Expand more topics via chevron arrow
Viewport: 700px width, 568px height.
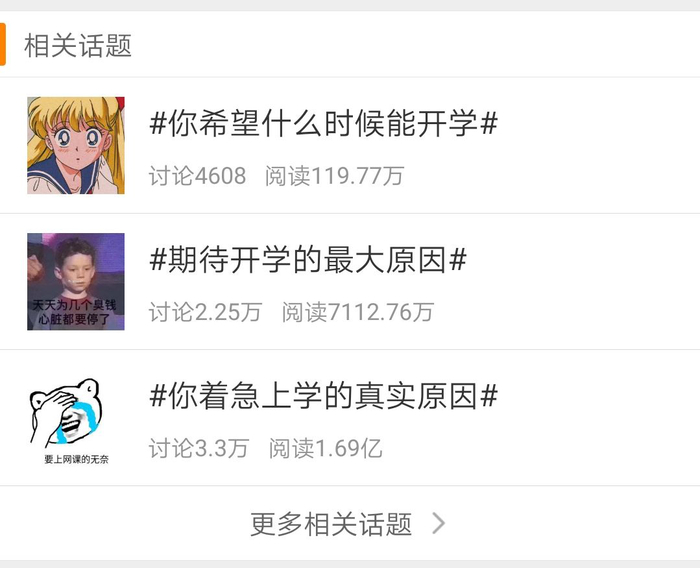point(439,524)
